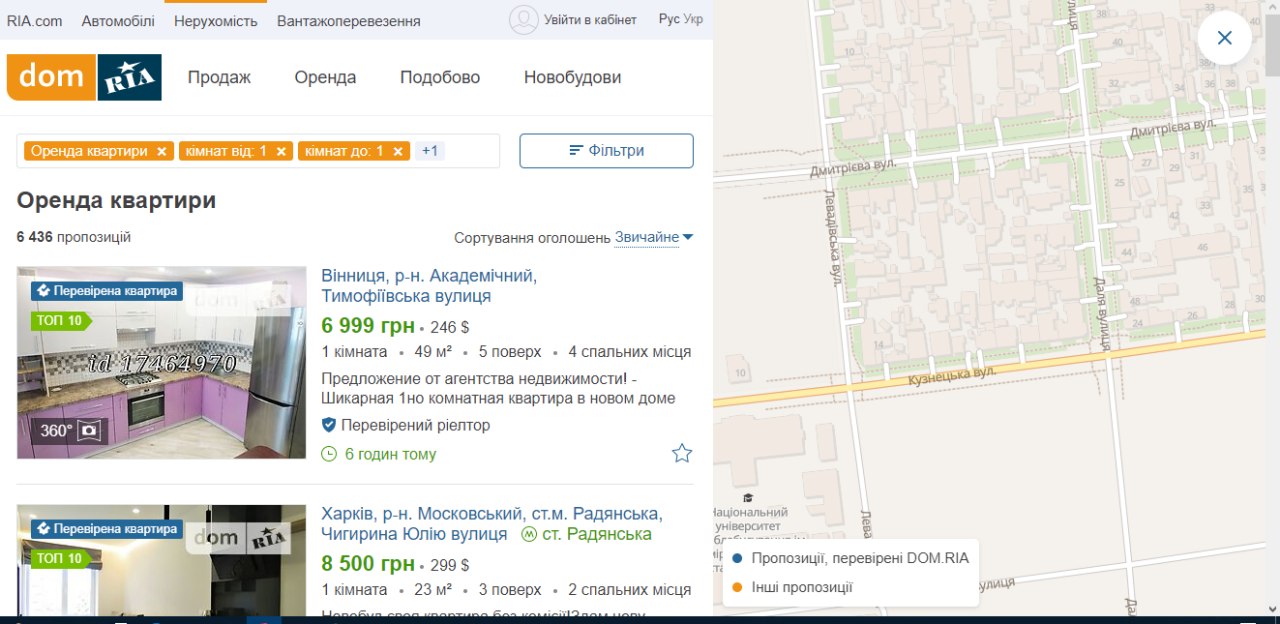Click the 'Перевірена квартира' badge on Харків photo
Image resolution: width=1280 pixels, height=624 pixels.
(106, 528)
